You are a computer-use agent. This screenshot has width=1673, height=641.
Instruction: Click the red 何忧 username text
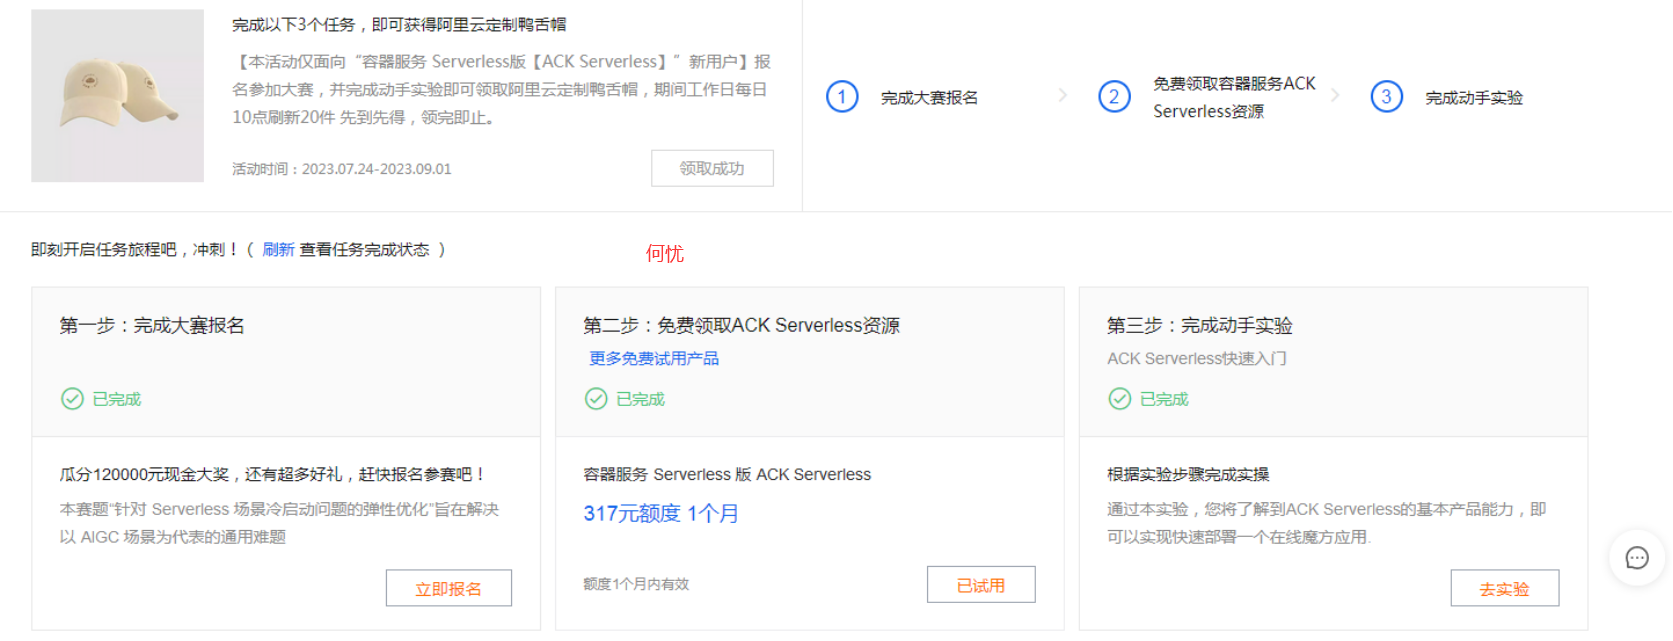665,253
